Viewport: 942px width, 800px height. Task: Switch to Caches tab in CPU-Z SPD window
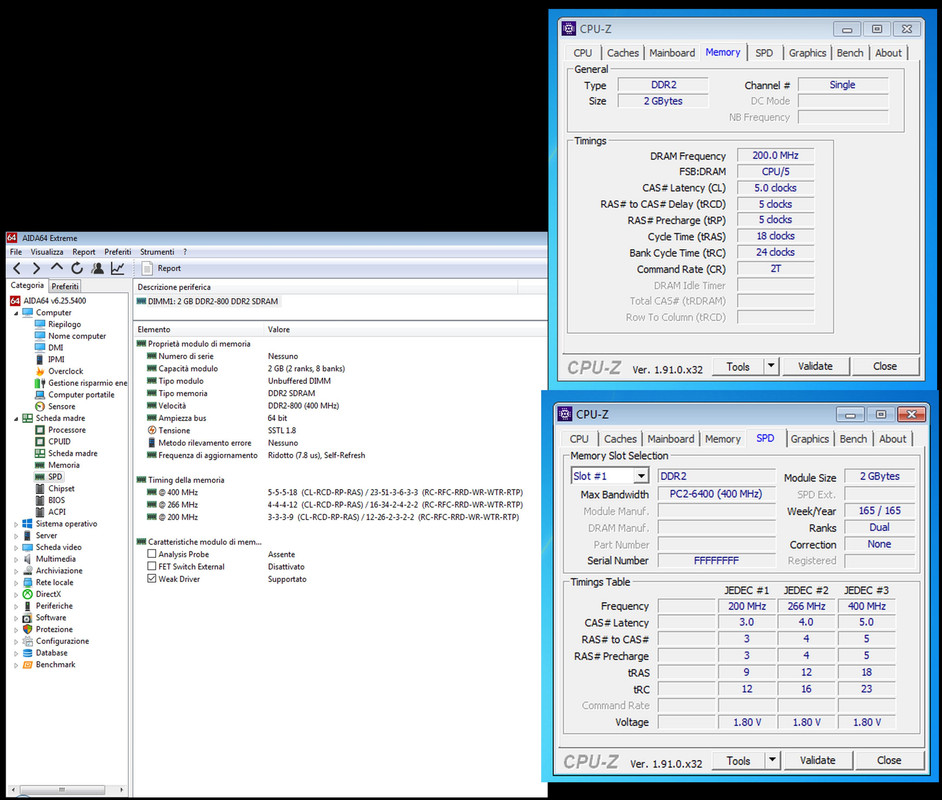click(620, 439)
